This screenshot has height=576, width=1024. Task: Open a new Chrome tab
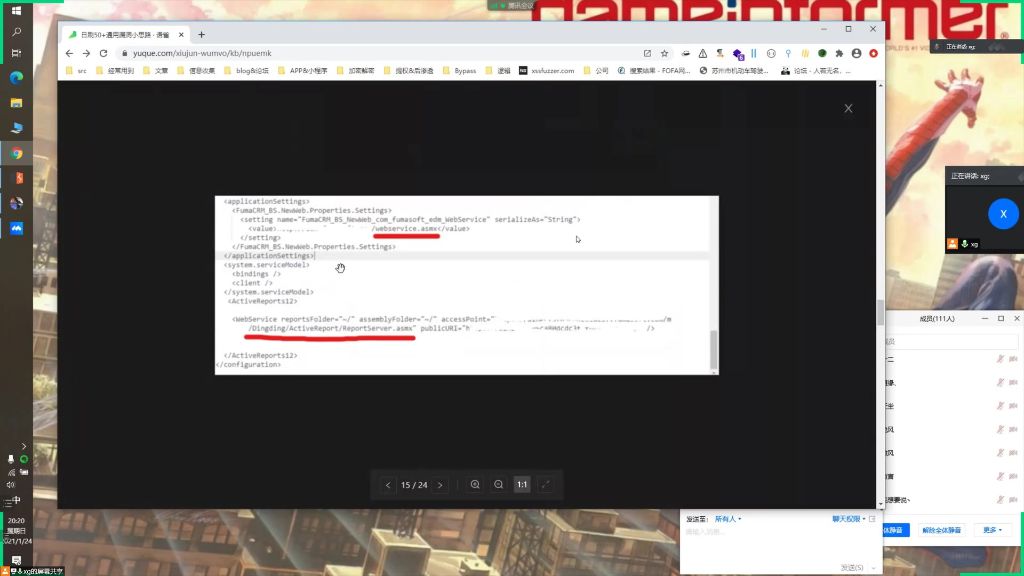[201, 35]
